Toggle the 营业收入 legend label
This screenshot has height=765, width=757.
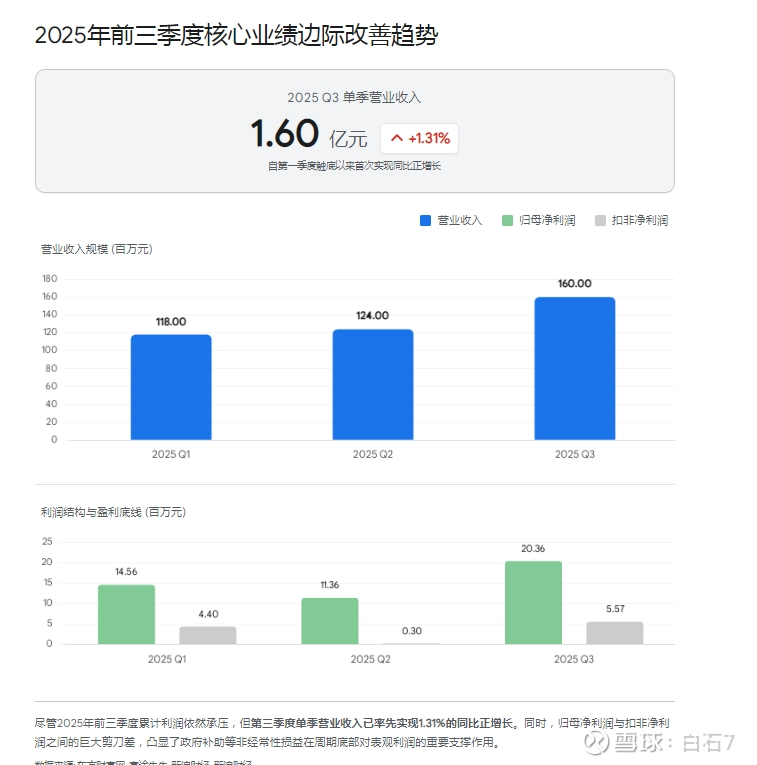(459, 221)
